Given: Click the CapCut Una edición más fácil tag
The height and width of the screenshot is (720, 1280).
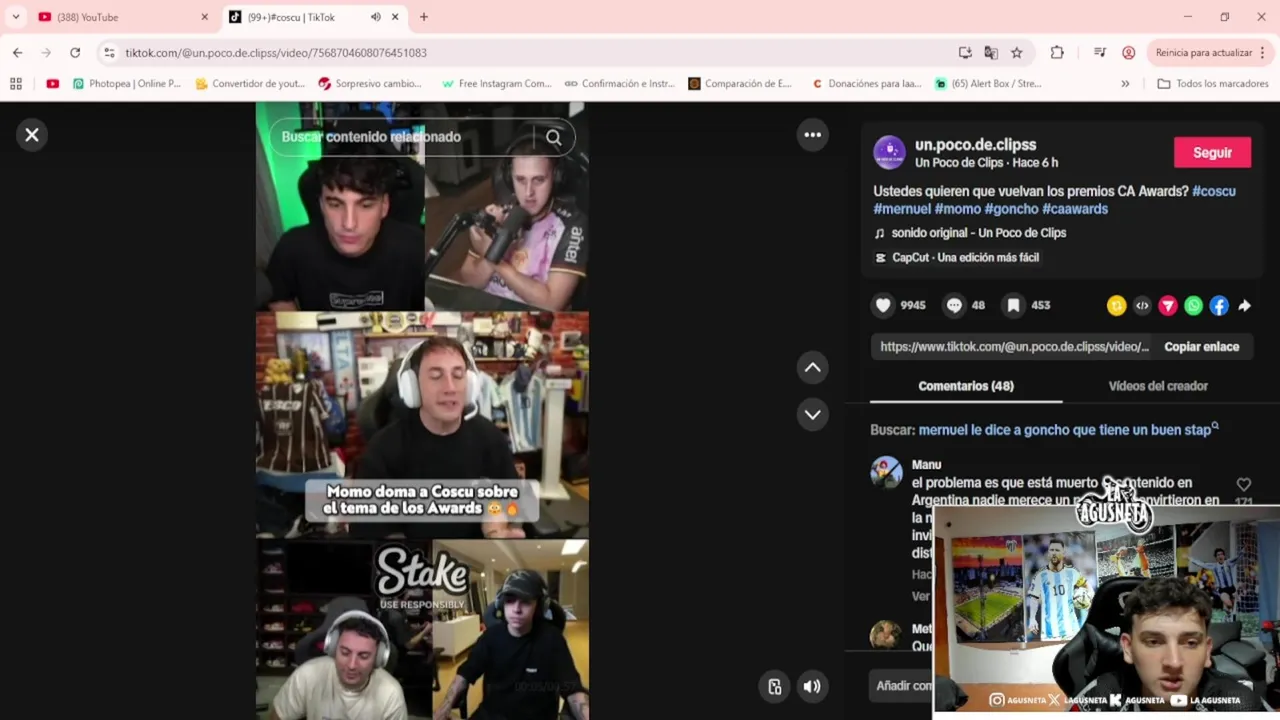Looking at the screenshot, I should tap(957, 257).
